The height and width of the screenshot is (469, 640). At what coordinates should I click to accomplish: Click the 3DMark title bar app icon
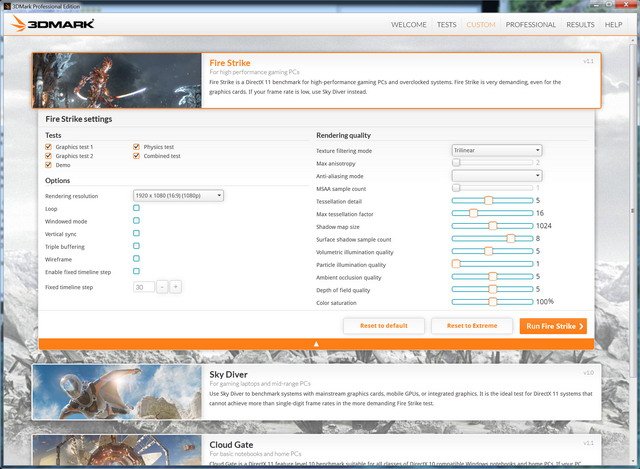pos(7,6)
